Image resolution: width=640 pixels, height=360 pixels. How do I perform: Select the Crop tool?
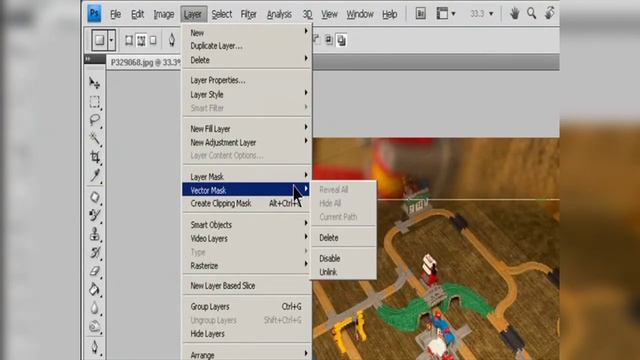pyautogui.click(x=95, y=157)
